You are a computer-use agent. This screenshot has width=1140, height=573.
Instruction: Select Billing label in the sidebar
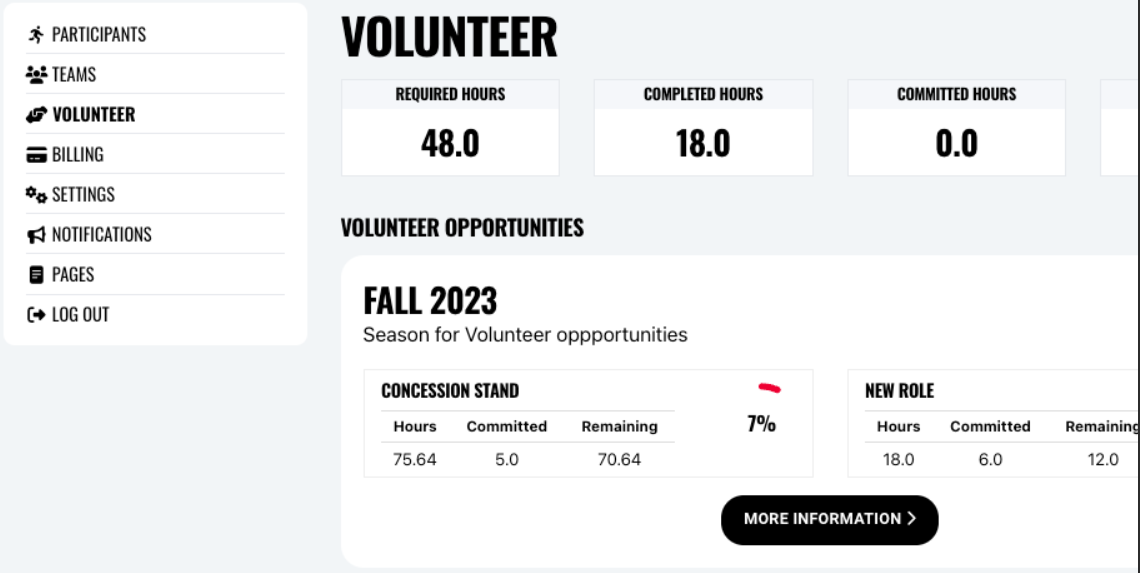pyautogui.click(x=78, y=154)
